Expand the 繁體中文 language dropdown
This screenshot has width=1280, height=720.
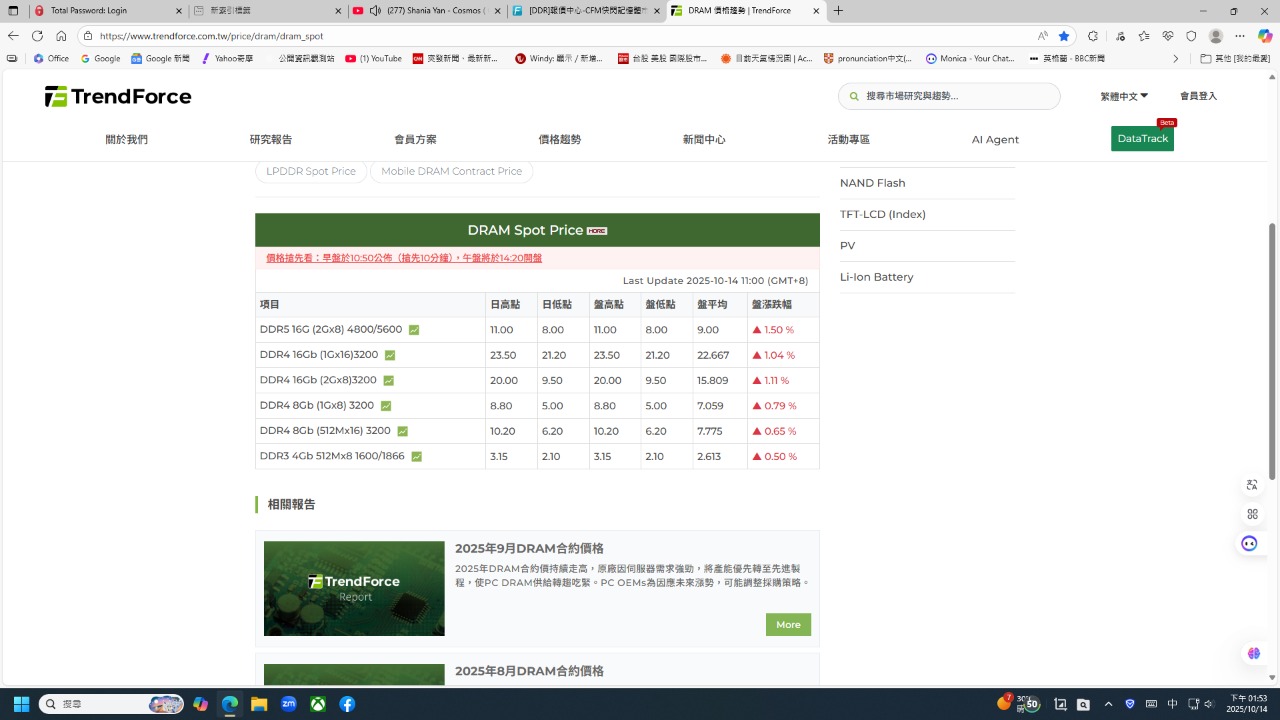pos(1124,97)
